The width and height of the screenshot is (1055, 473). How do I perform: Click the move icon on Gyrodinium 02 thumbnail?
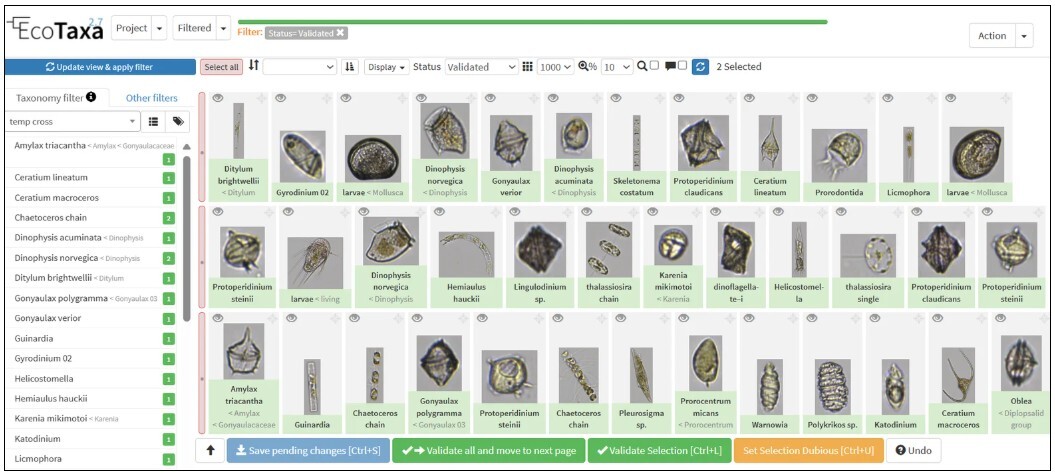tap(326, 98)
